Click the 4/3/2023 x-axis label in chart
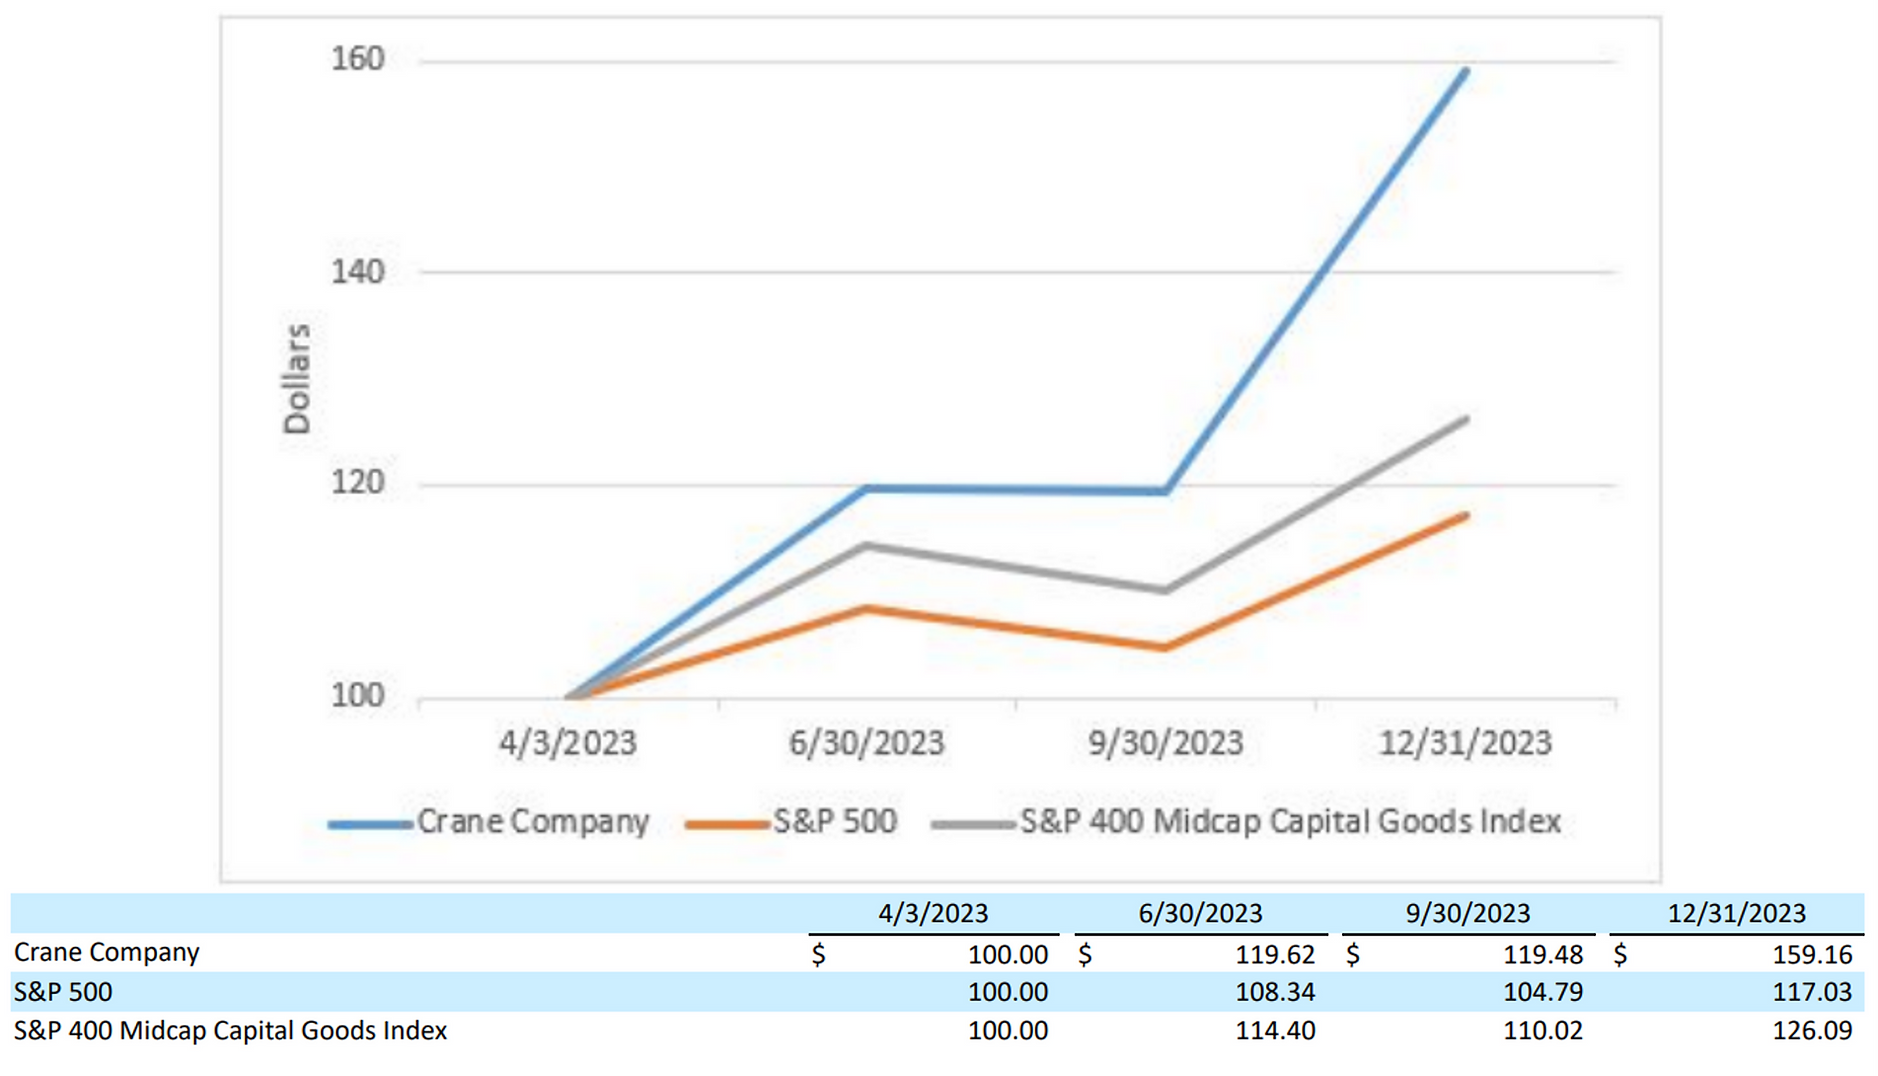This screenshot has width=1878, height=1076. coord(568,743)
